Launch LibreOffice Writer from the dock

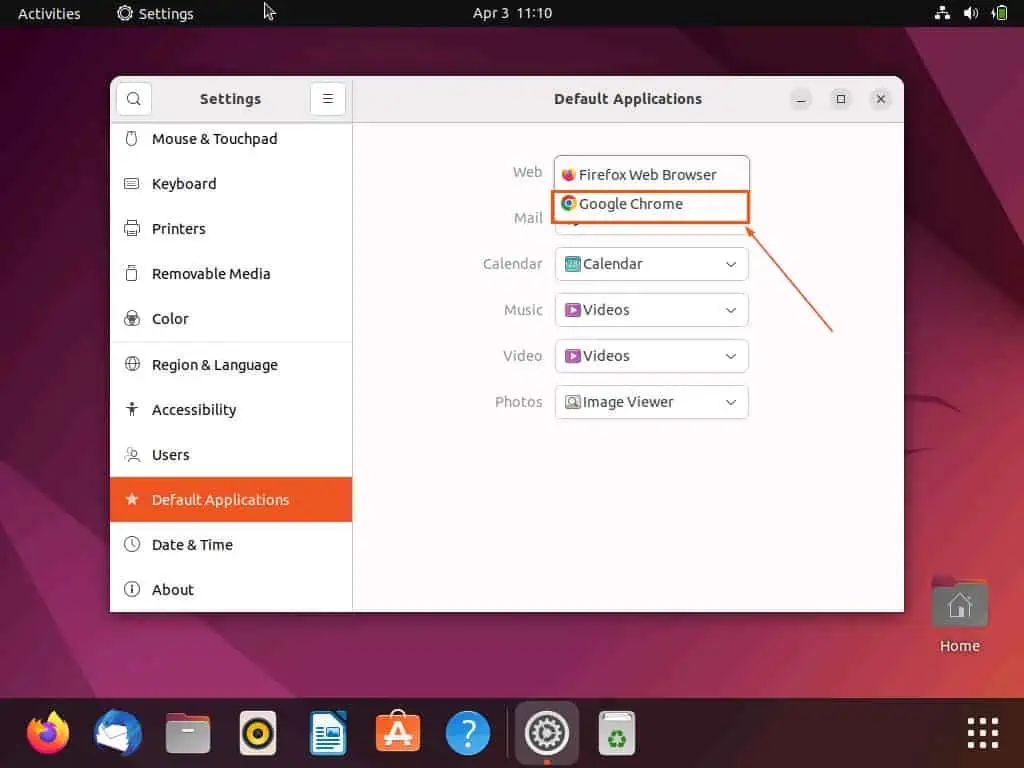click(x=327, y=732)
